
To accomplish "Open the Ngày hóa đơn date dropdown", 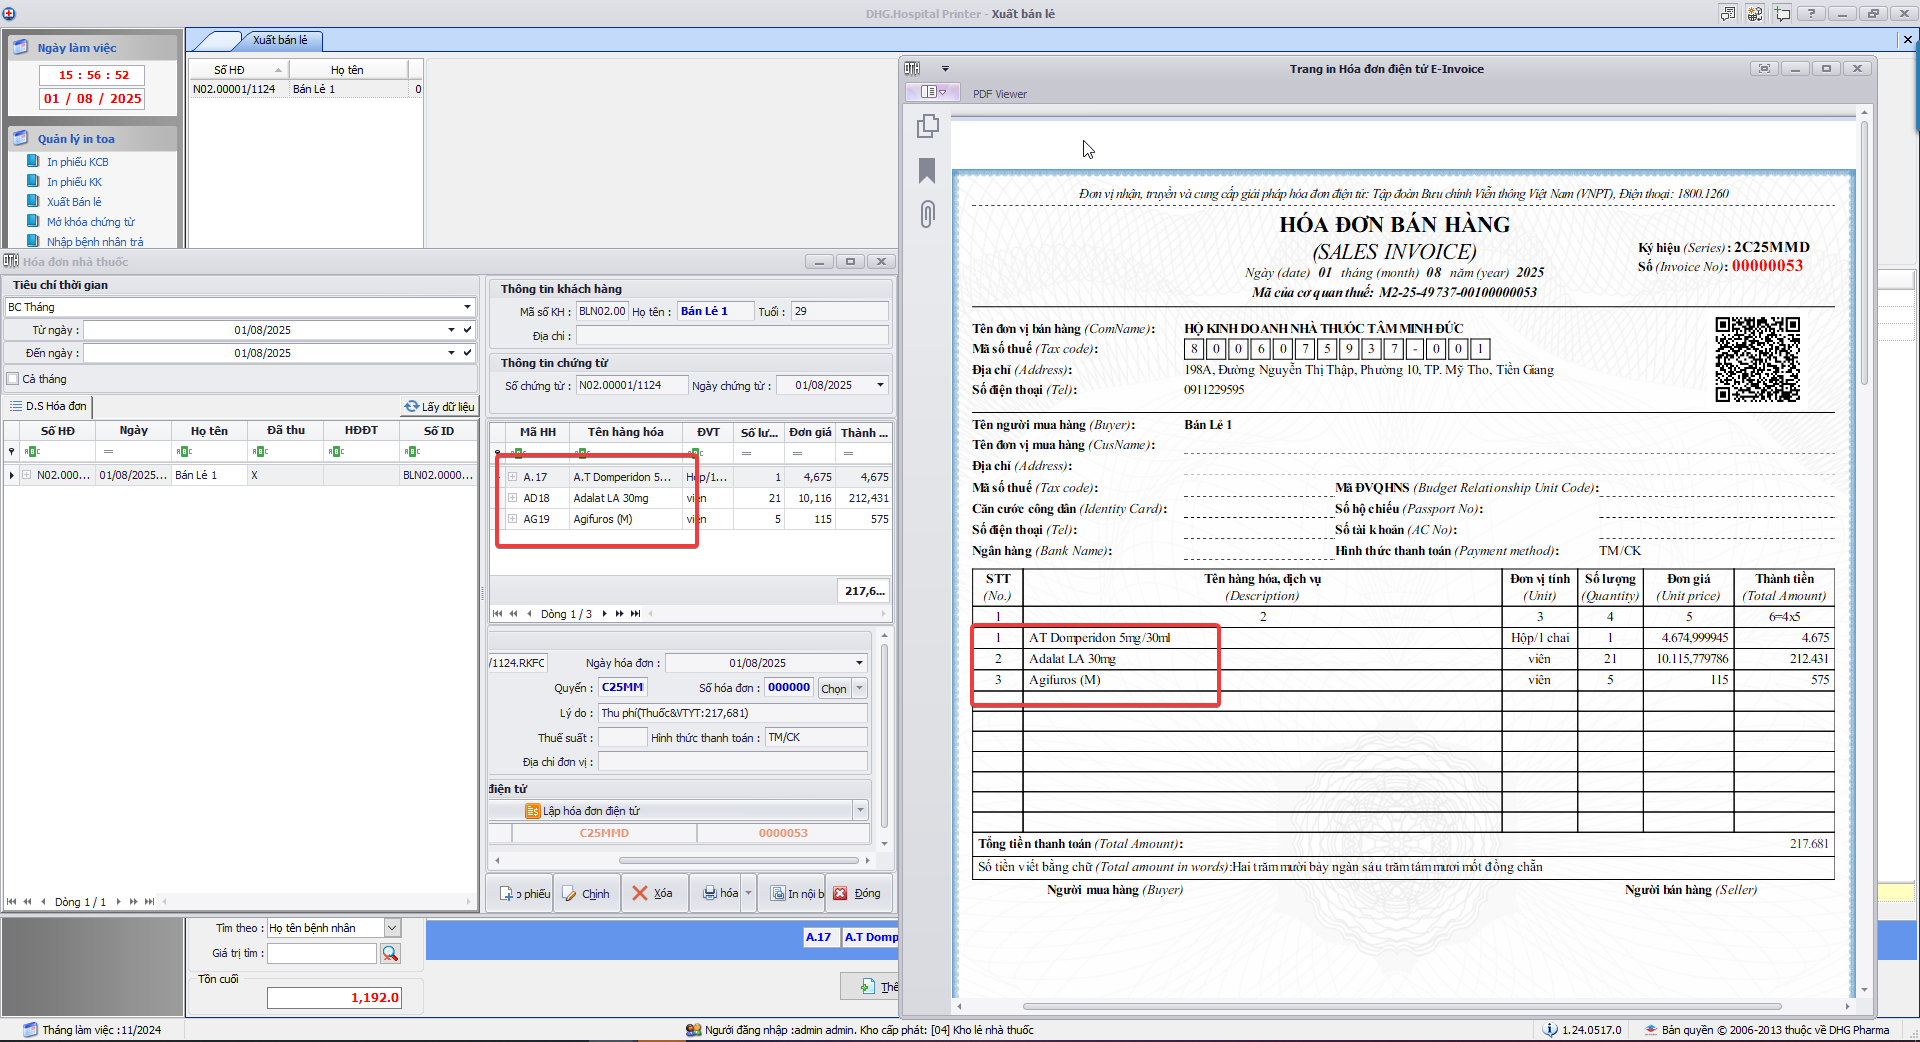I will coord(859,663).
